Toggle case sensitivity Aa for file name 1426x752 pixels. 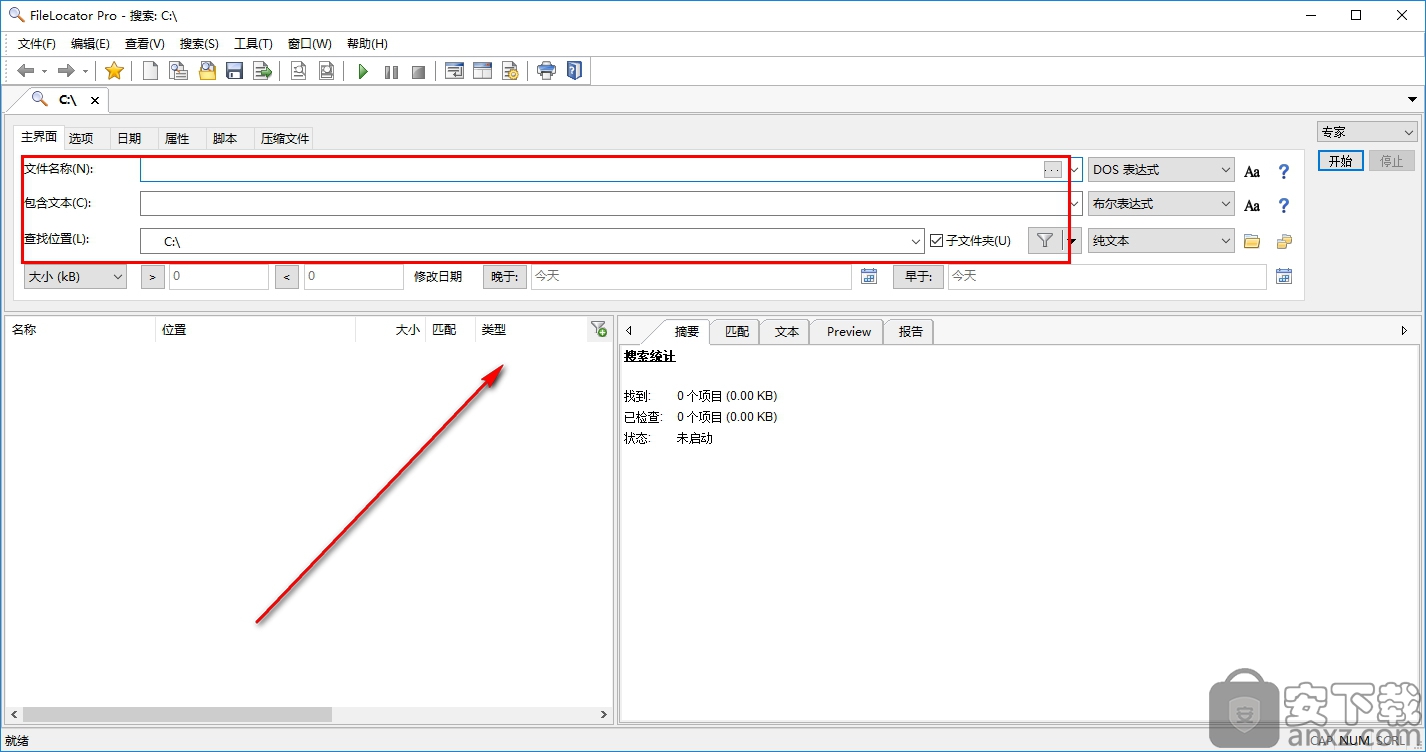(1252, 172)
